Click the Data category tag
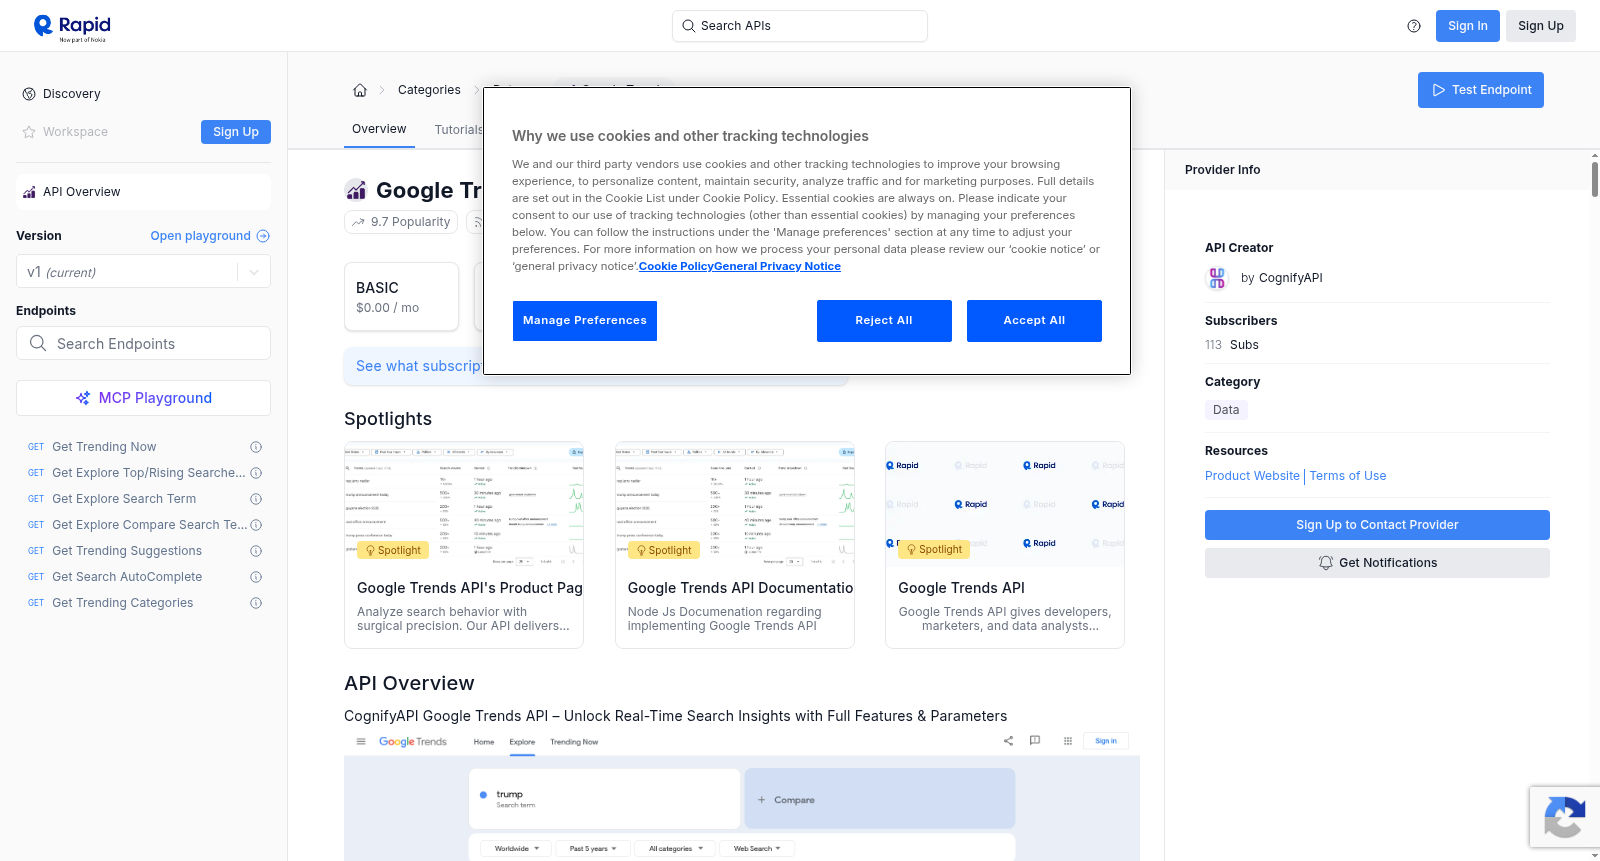The height and width of the screenshot is (861, 1600). point(1226,410)
